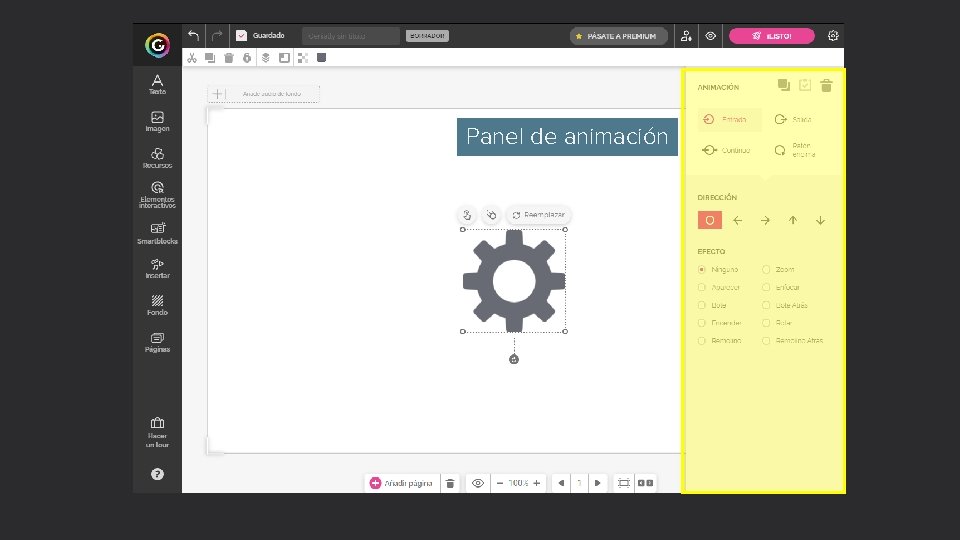
Task: Select the Entrada animation tab
Action: pyautogui.click(x=729, y=119)
